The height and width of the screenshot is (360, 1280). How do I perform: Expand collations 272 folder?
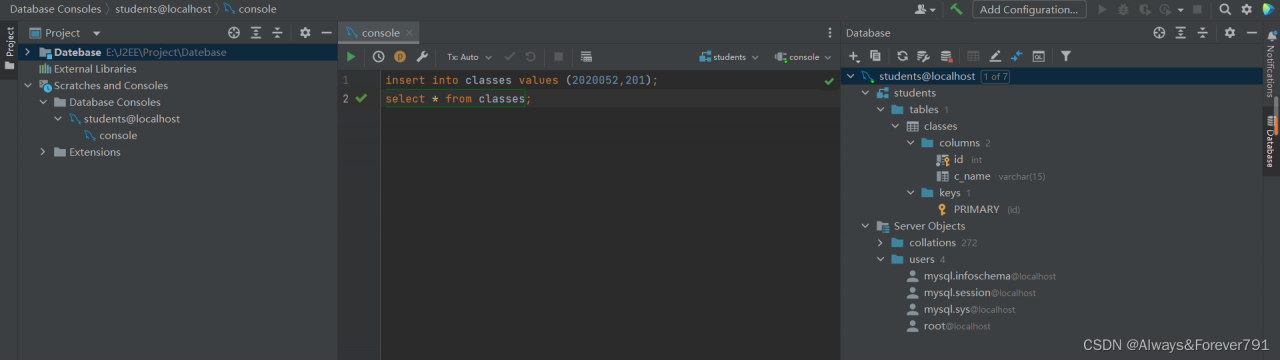click(x=881, y=243)
